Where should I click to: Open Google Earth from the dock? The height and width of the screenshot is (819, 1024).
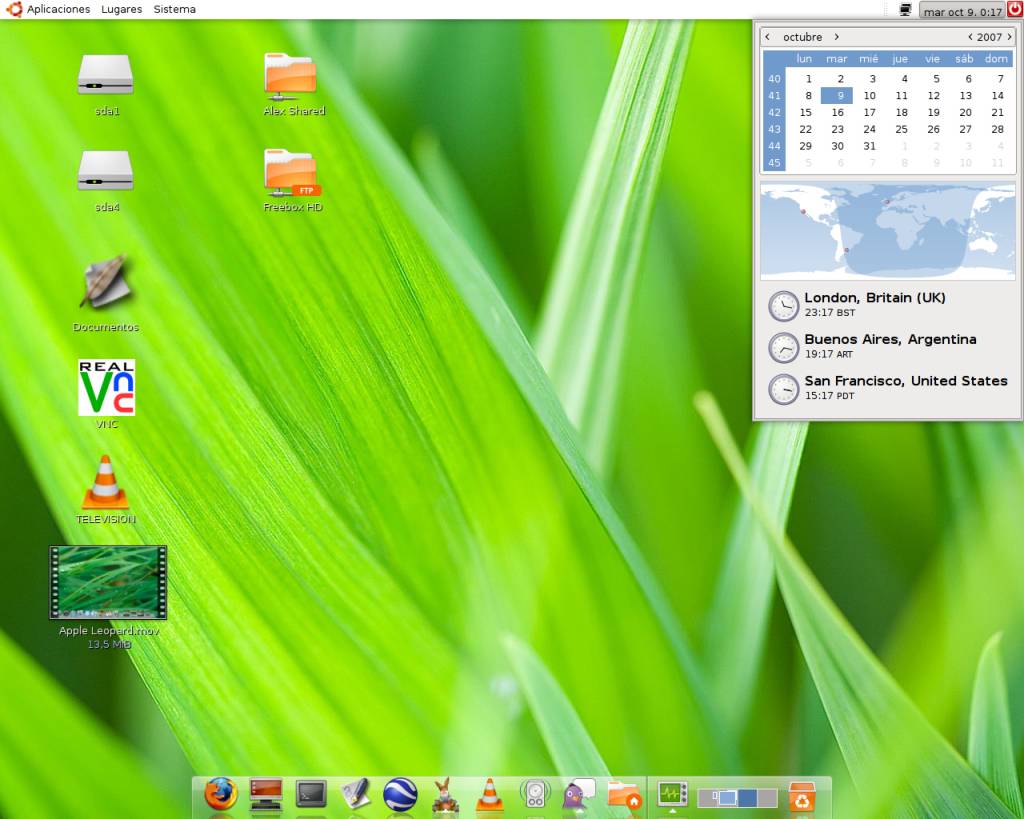point(400,794)
